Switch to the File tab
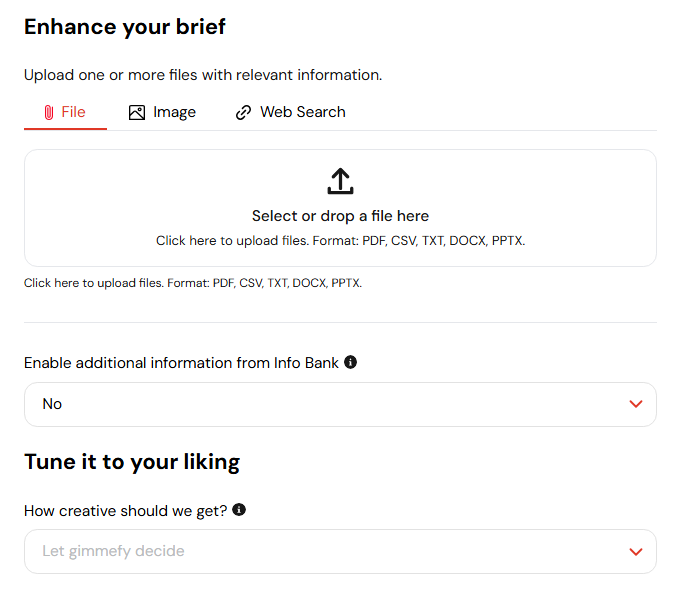This screenshot has height=595, width=685. pyautogui.click(x=65, y=113)
